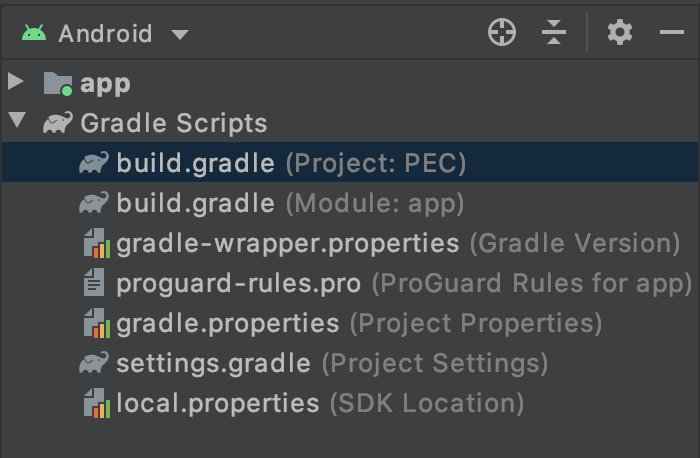Click the settings.gradle elephant icon
The image size is (700, 458).
tap(95, 364)
